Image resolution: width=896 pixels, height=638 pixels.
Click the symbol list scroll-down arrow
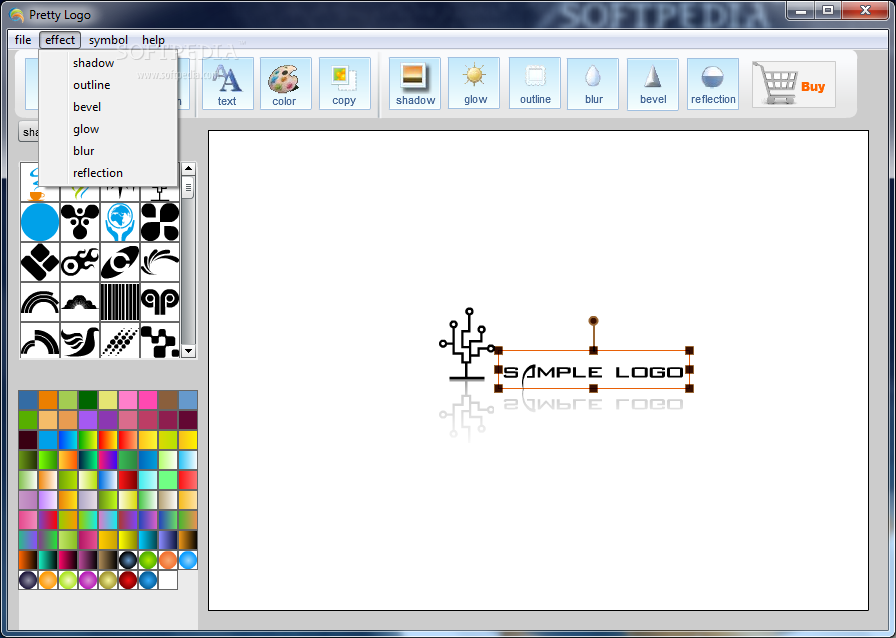click(x=189, y=351)
